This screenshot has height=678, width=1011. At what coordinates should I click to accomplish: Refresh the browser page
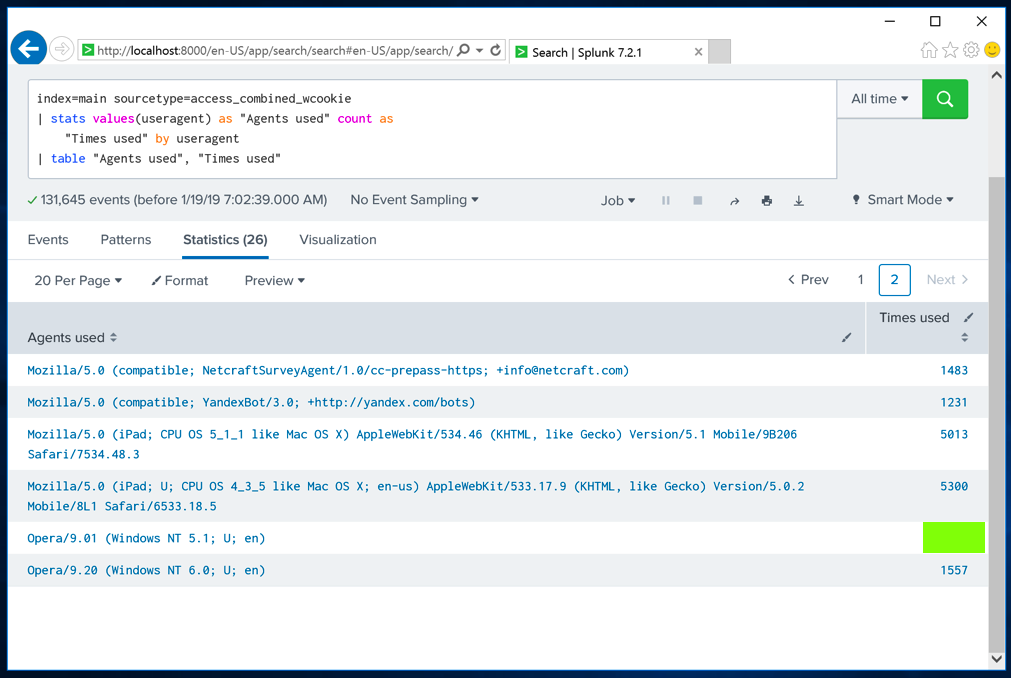coord(496,50)
